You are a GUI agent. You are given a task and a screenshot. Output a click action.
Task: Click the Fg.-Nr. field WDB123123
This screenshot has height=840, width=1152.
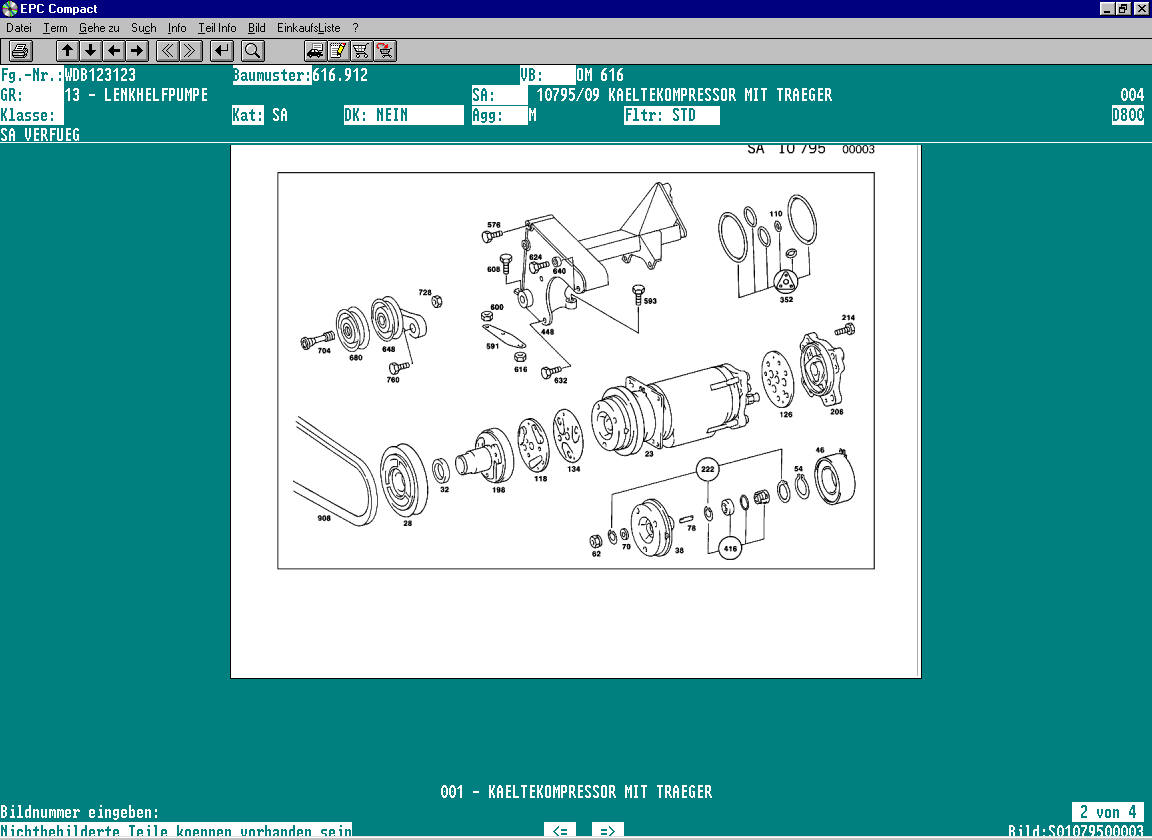[x=100, y=75]
